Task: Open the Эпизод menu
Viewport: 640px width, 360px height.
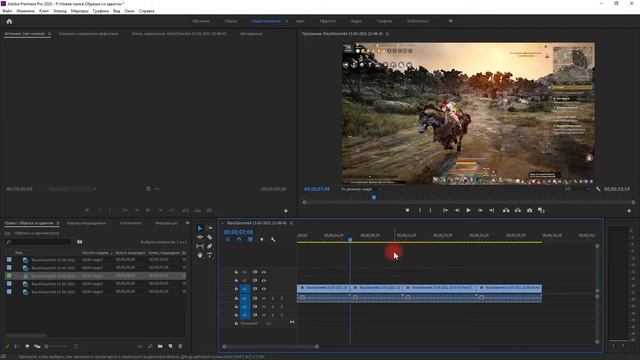Action: (x=60, y=11)
